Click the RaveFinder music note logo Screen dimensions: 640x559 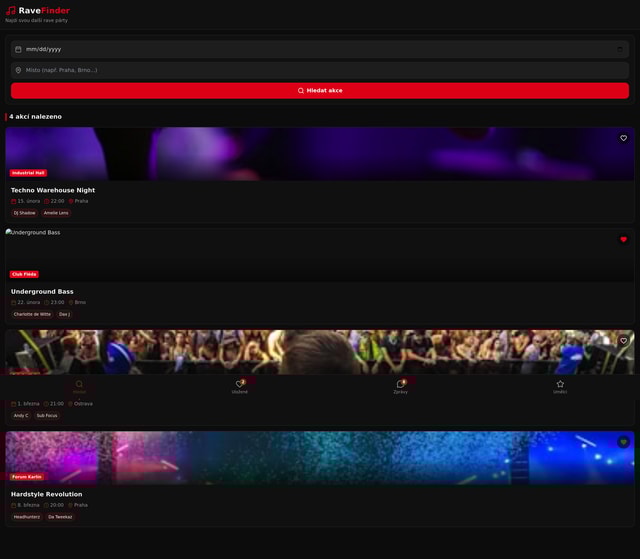11,11
